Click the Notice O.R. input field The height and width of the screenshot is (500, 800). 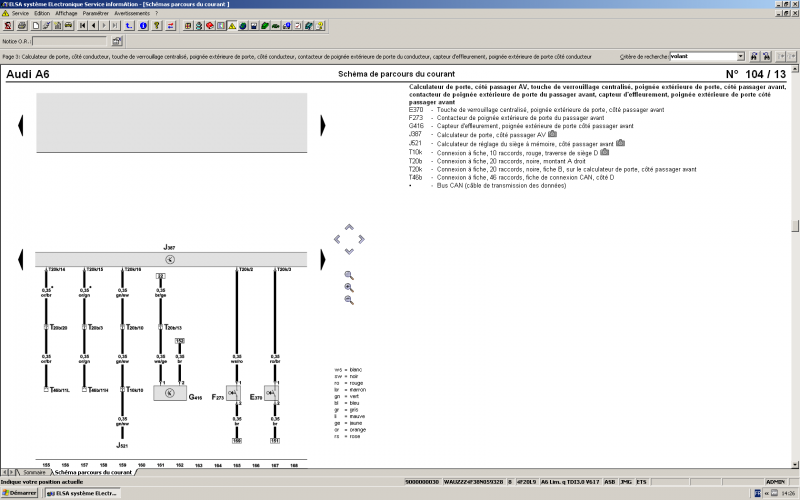[70, 41]
